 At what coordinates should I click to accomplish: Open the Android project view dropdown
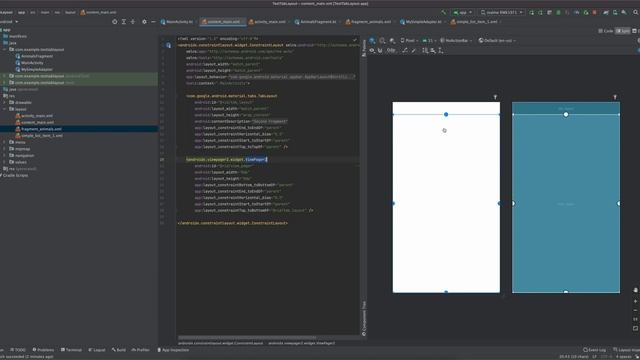coord(8,22)
